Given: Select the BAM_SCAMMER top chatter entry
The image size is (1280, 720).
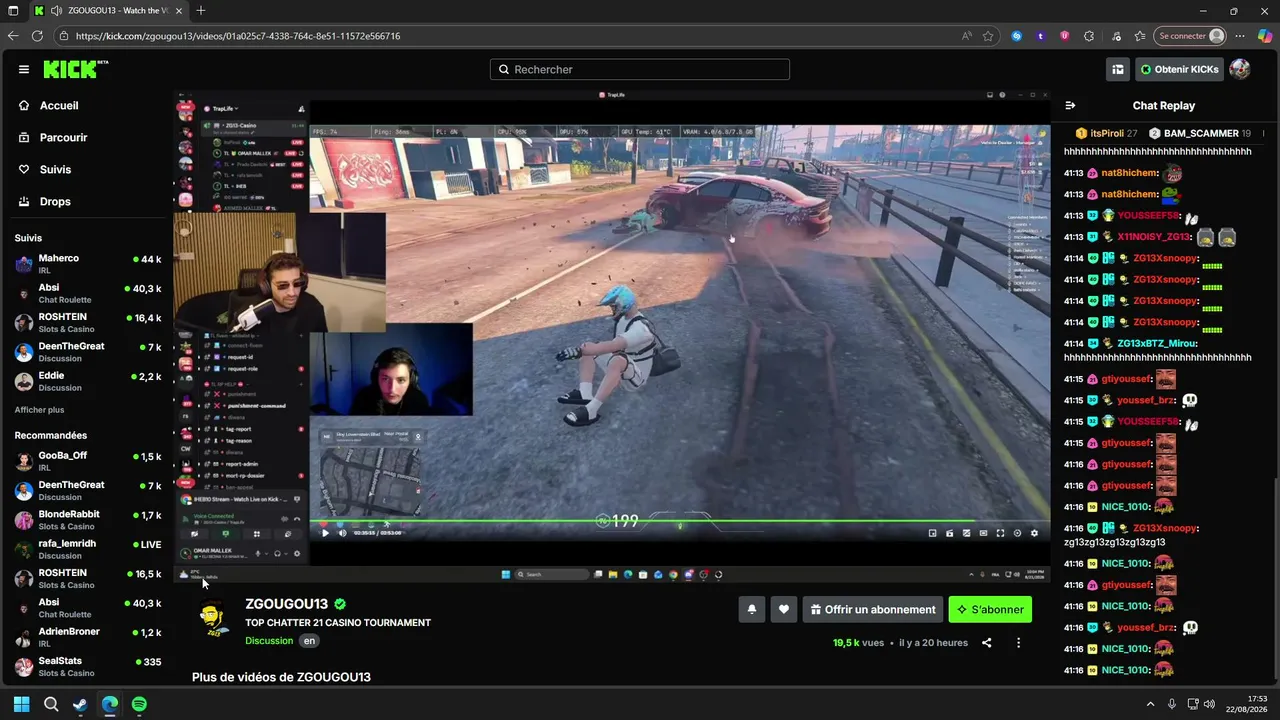Looking at the screenshot, I should click(x=1200, y=133).
